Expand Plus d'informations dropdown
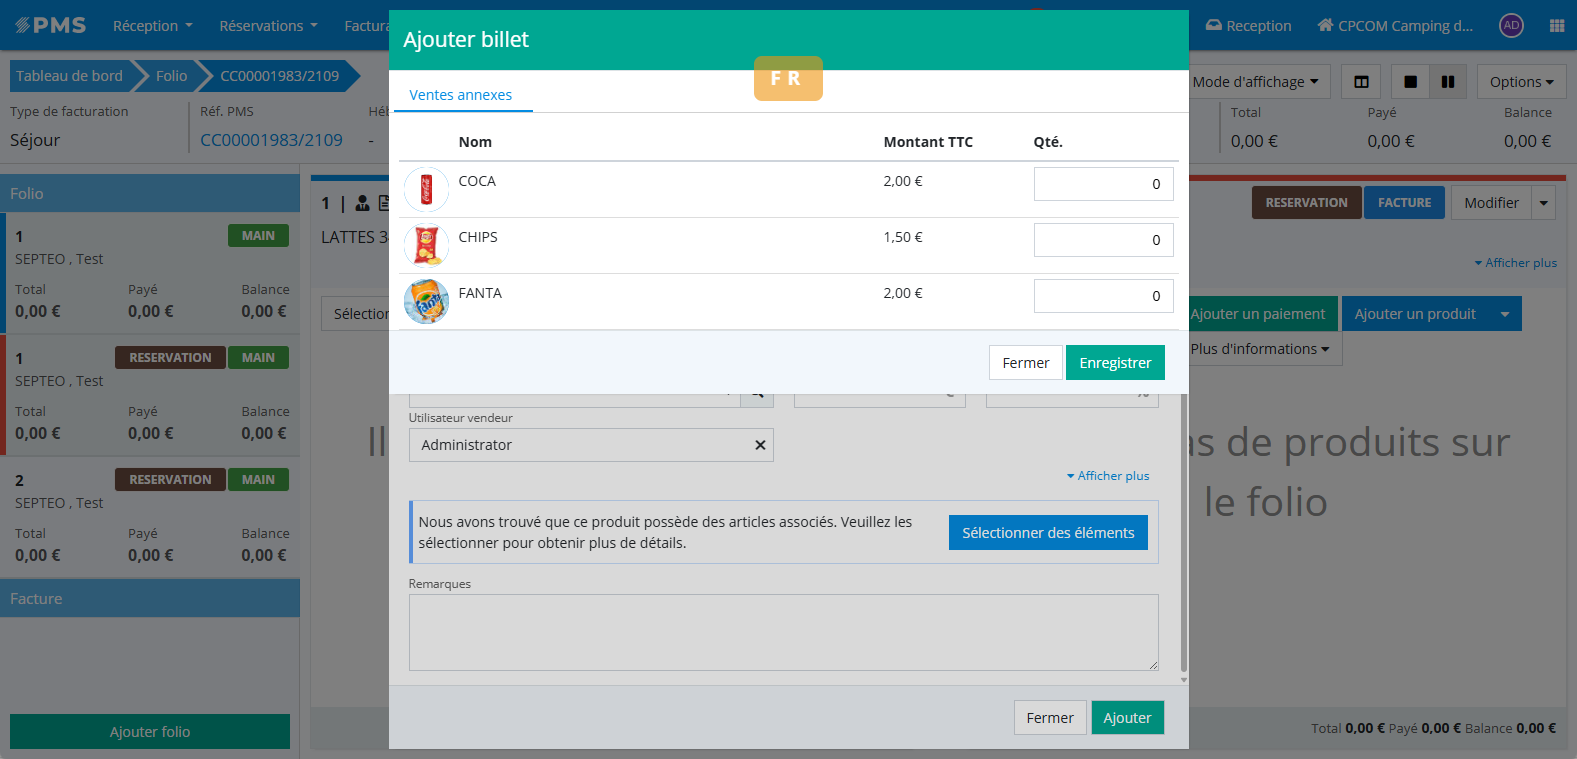 coord(1260,349)
